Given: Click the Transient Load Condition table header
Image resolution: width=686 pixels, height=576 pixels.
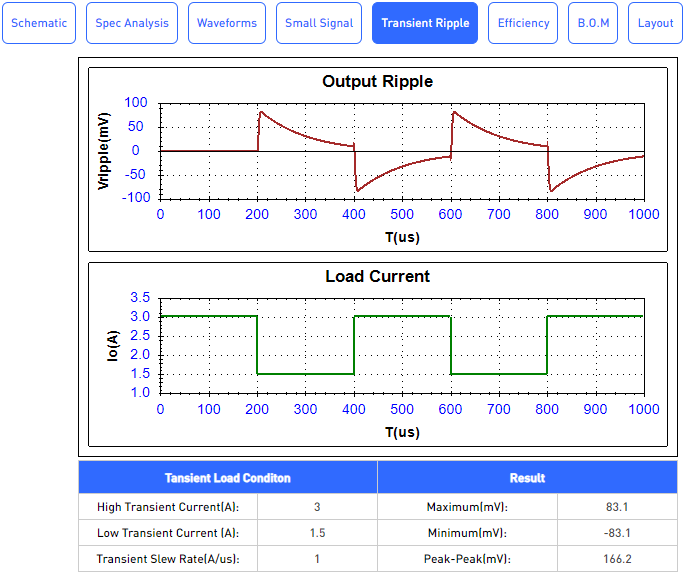Looking at the screenshot, I should pyautogui.click(x=228, y=477).
